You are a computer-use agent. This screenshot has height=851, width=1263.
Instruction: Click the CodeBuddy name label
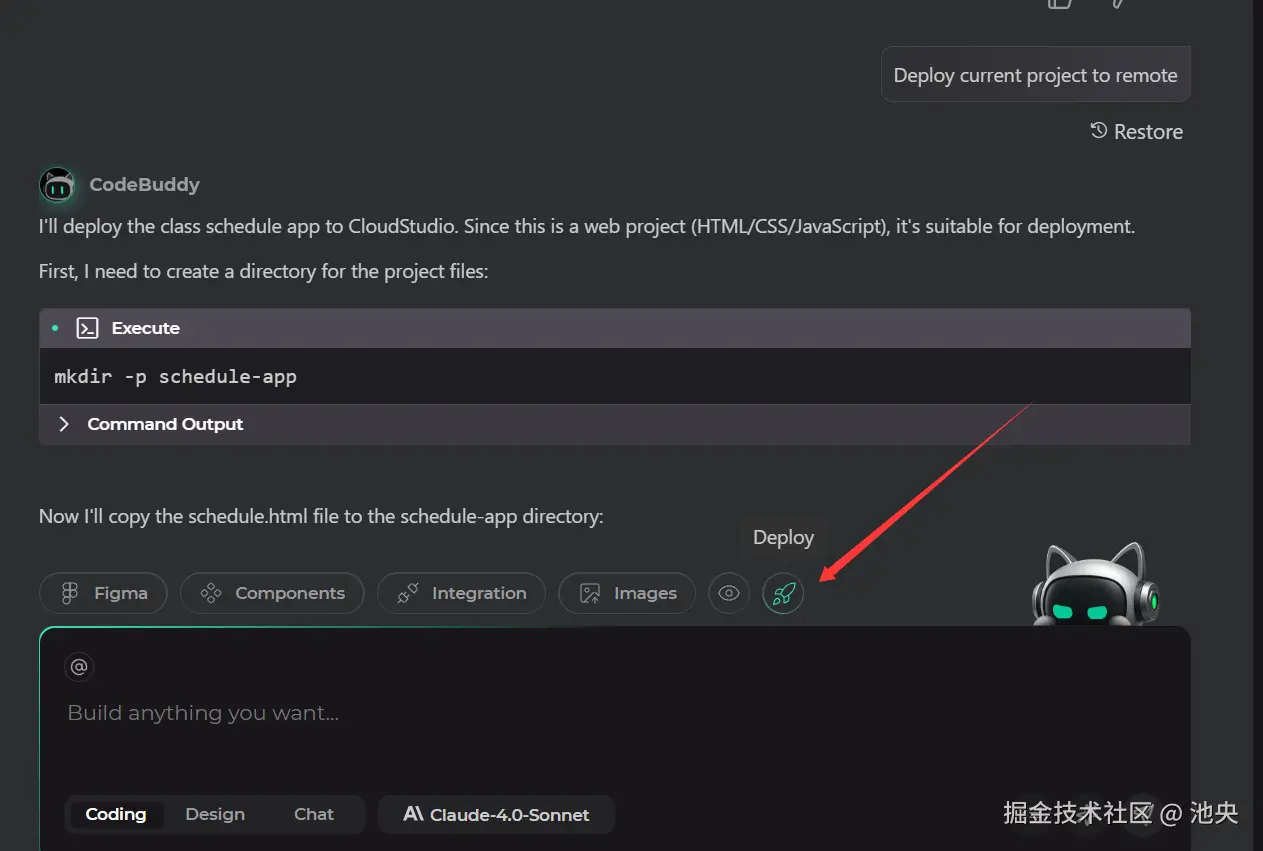144,185
